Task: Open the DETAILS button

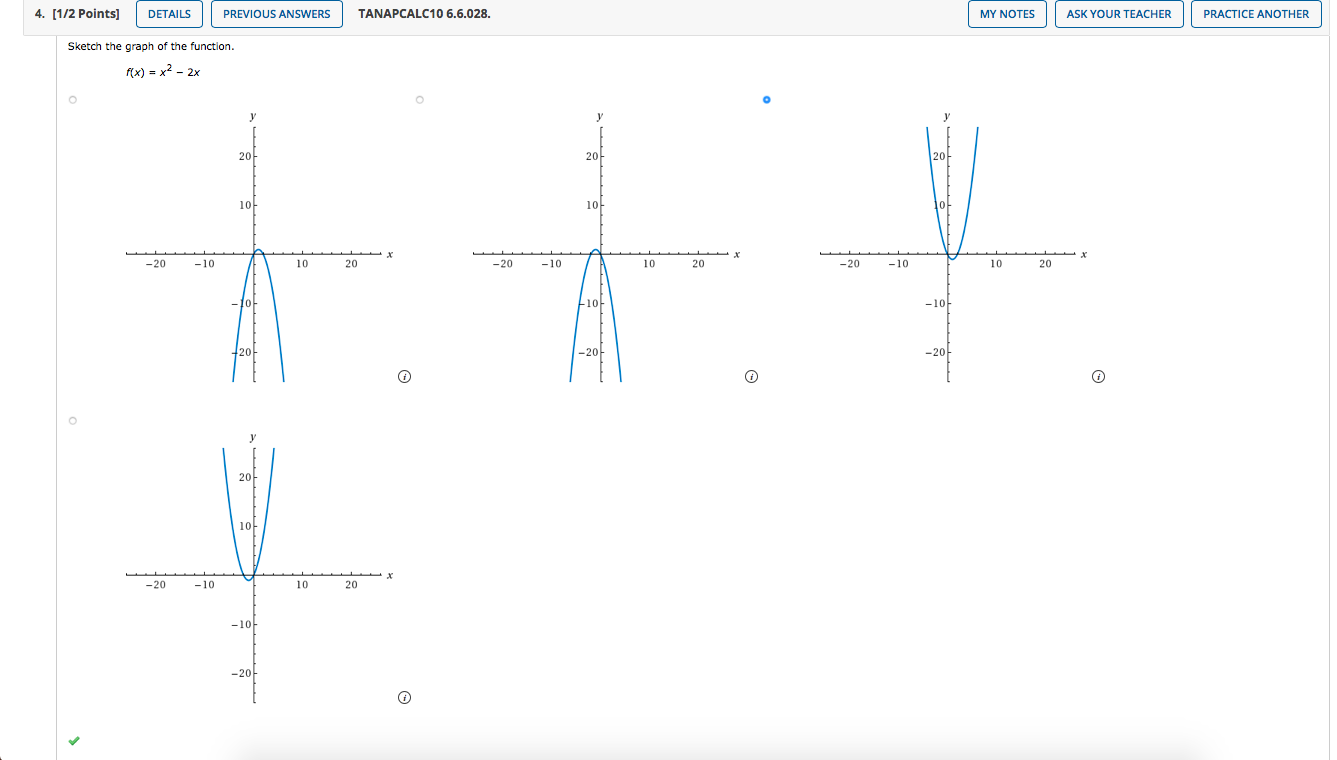Action: (169, 14)
